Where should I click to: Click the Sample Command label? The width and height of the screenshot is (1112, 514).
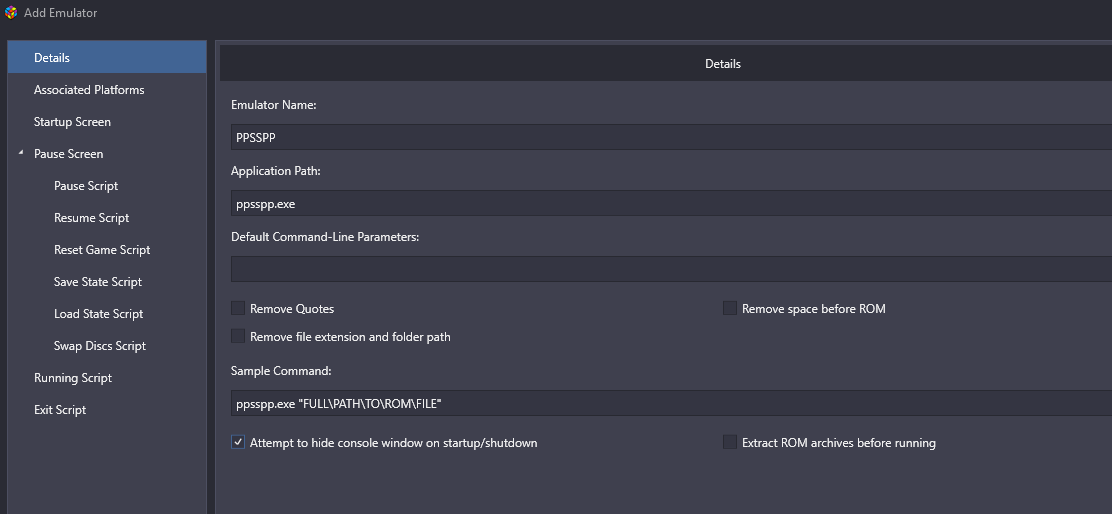[281, 371]
